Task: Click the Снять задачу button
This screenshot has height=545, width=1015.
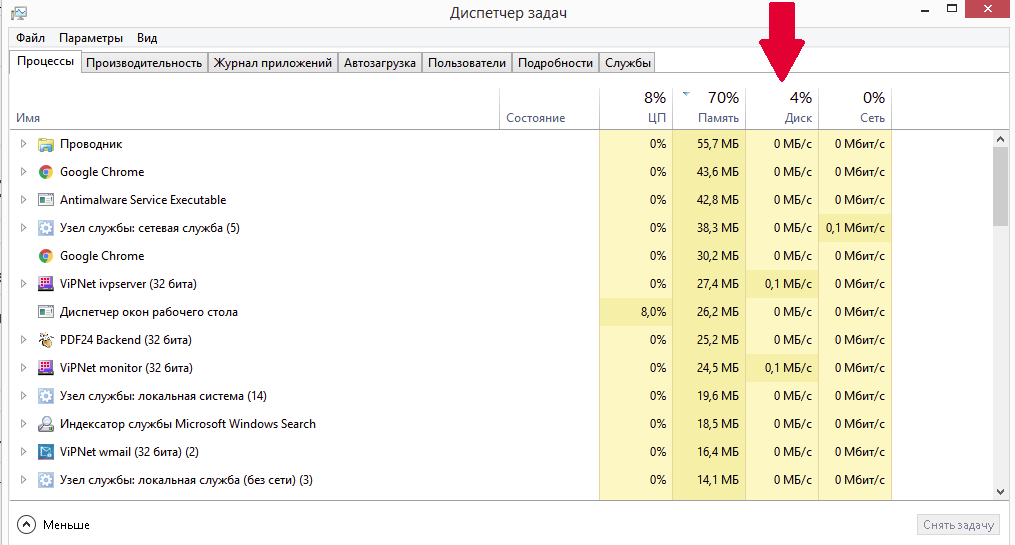Action: (958, 525)
